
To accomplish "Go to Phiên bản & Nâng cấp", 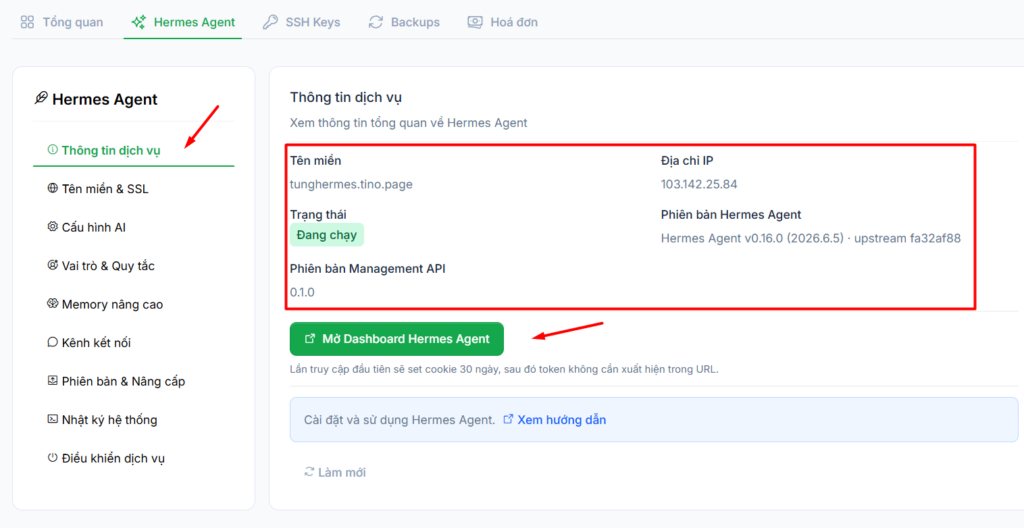I will [x=133, y=381].
